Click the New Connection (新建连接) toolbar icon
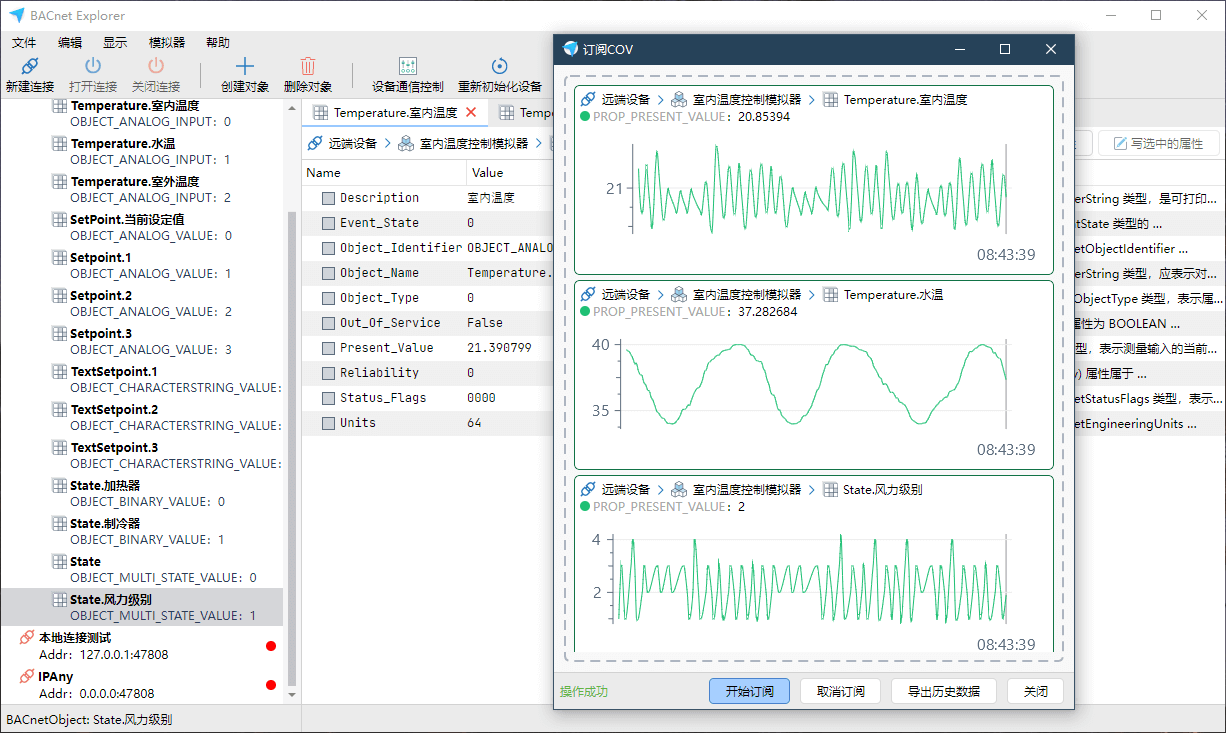Image resolution: width=1226 pixels, height=733 pixels. pyautogui.click(x=30, y=67)
